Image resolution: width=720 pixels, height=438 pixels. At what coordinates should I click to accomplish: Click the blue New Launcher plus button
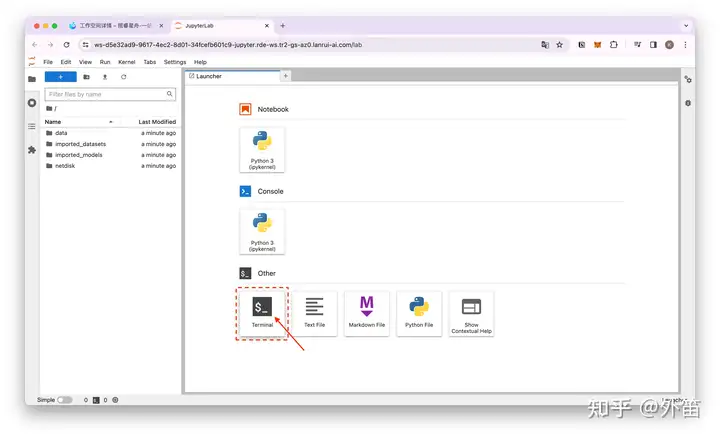pyautogui.click(x=61, y=77)
